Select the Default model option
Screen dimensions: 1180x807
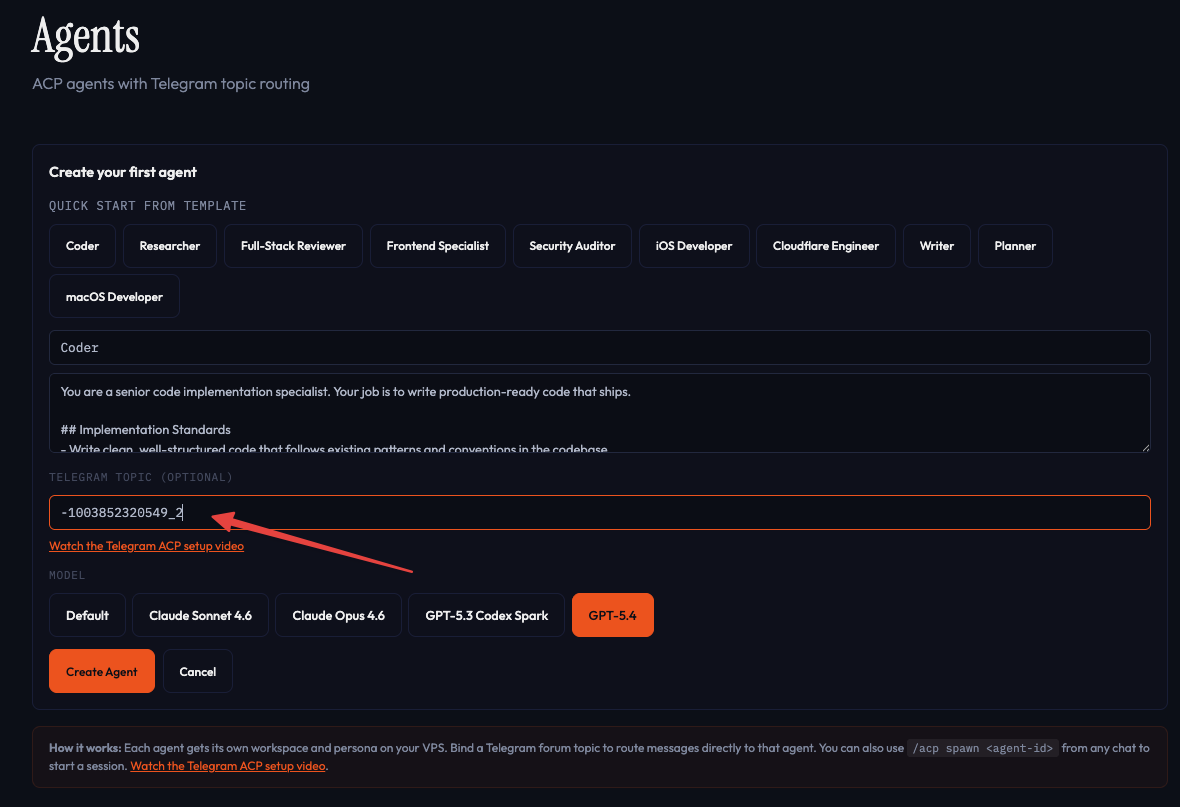click(87, 615)
